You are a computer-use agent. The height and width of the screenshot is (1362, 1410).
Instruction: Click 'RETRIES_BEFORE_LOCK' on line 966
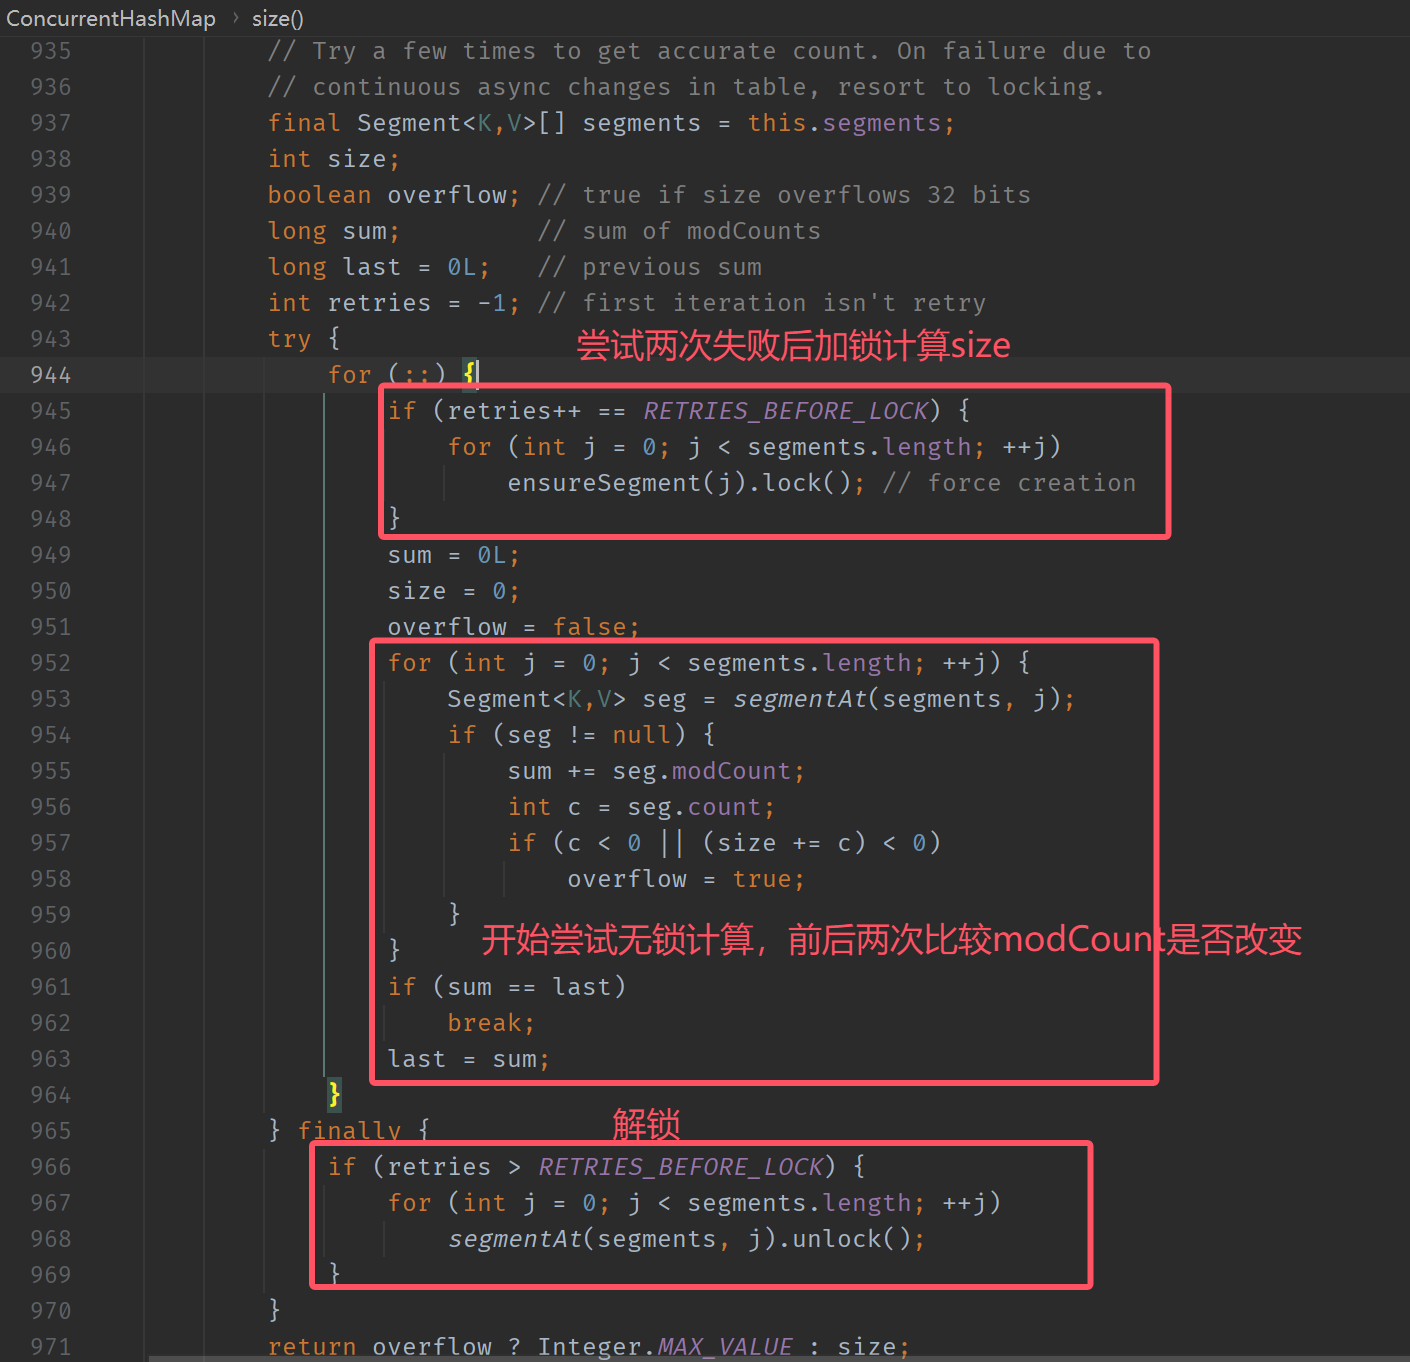pos(681,1167)
